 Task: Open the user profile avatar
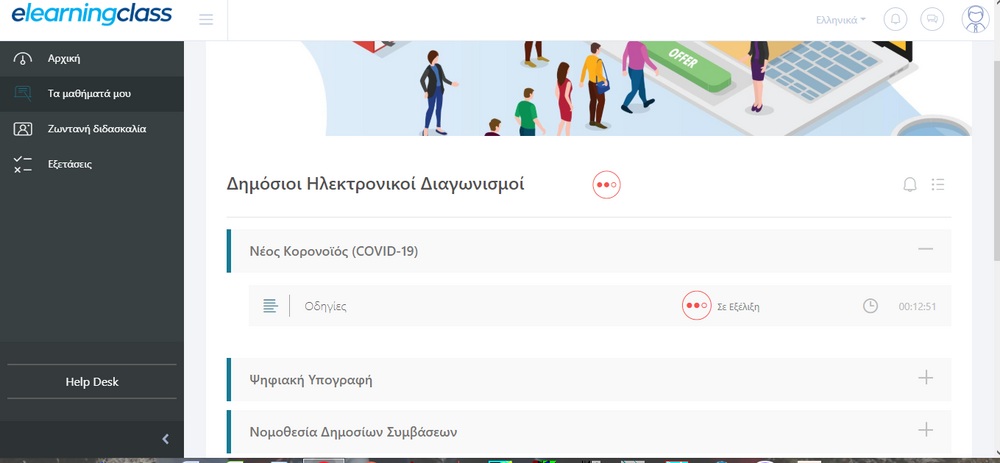click(x=974, y=19)
